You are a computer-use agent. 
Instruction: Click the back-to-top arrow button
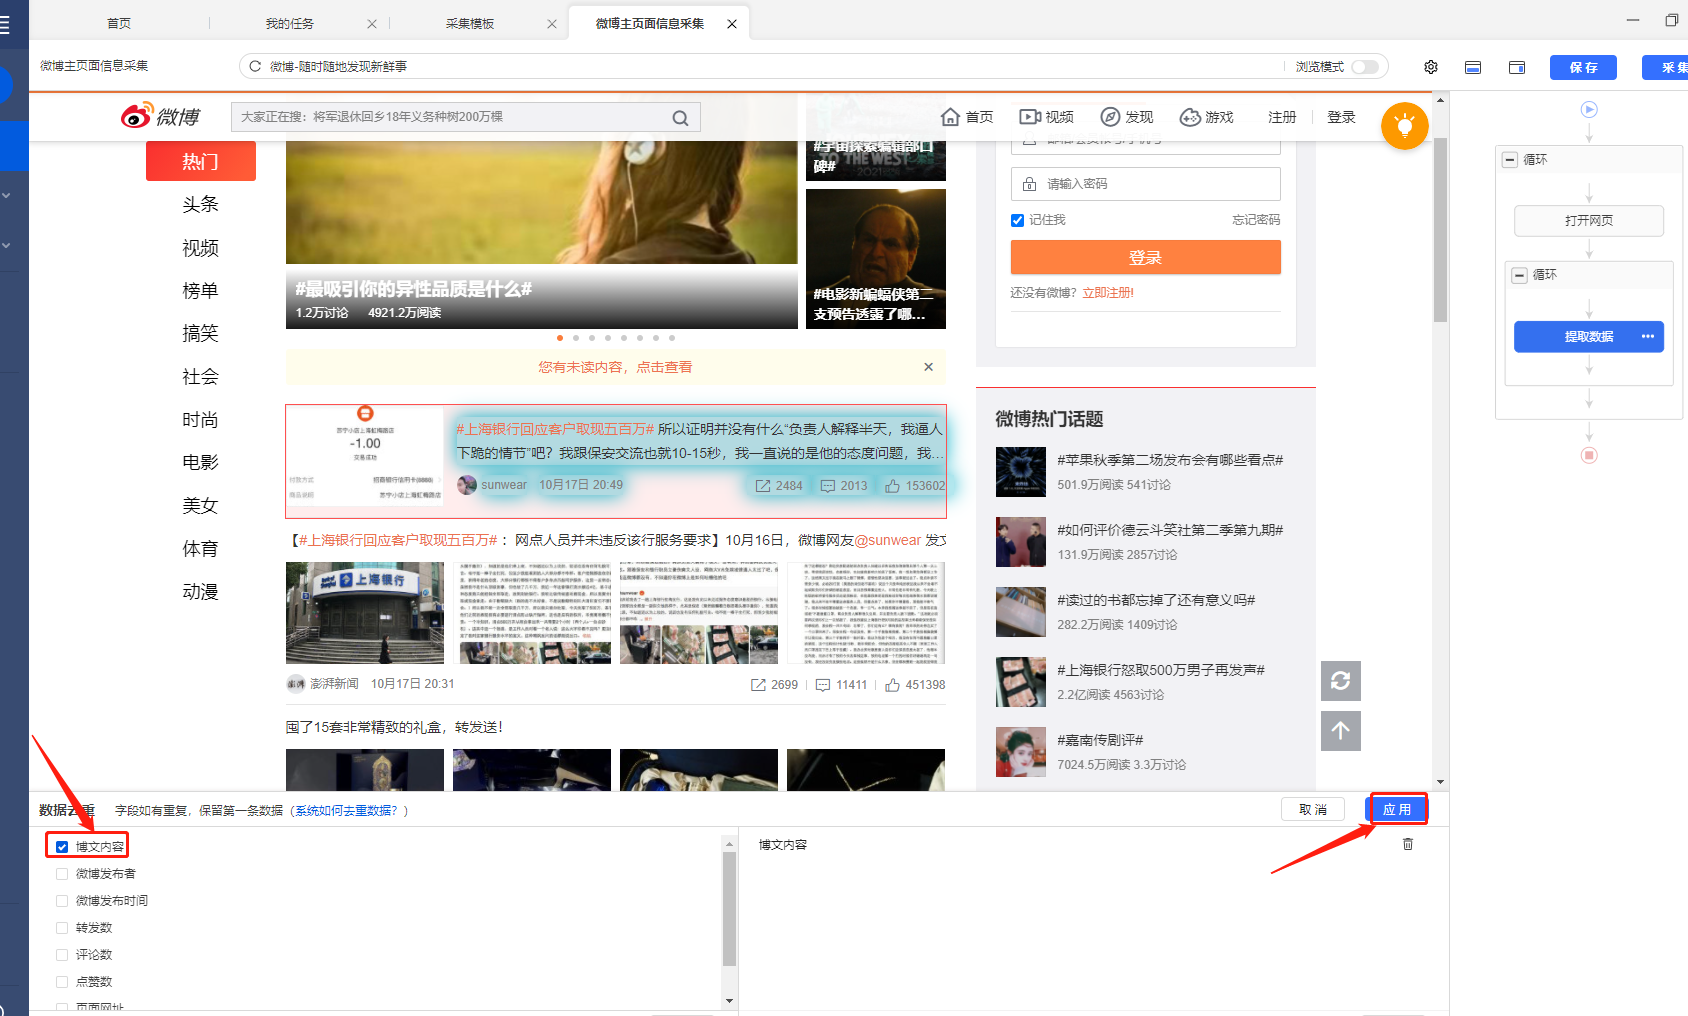pyautogui.click(x=1341, y=731)
